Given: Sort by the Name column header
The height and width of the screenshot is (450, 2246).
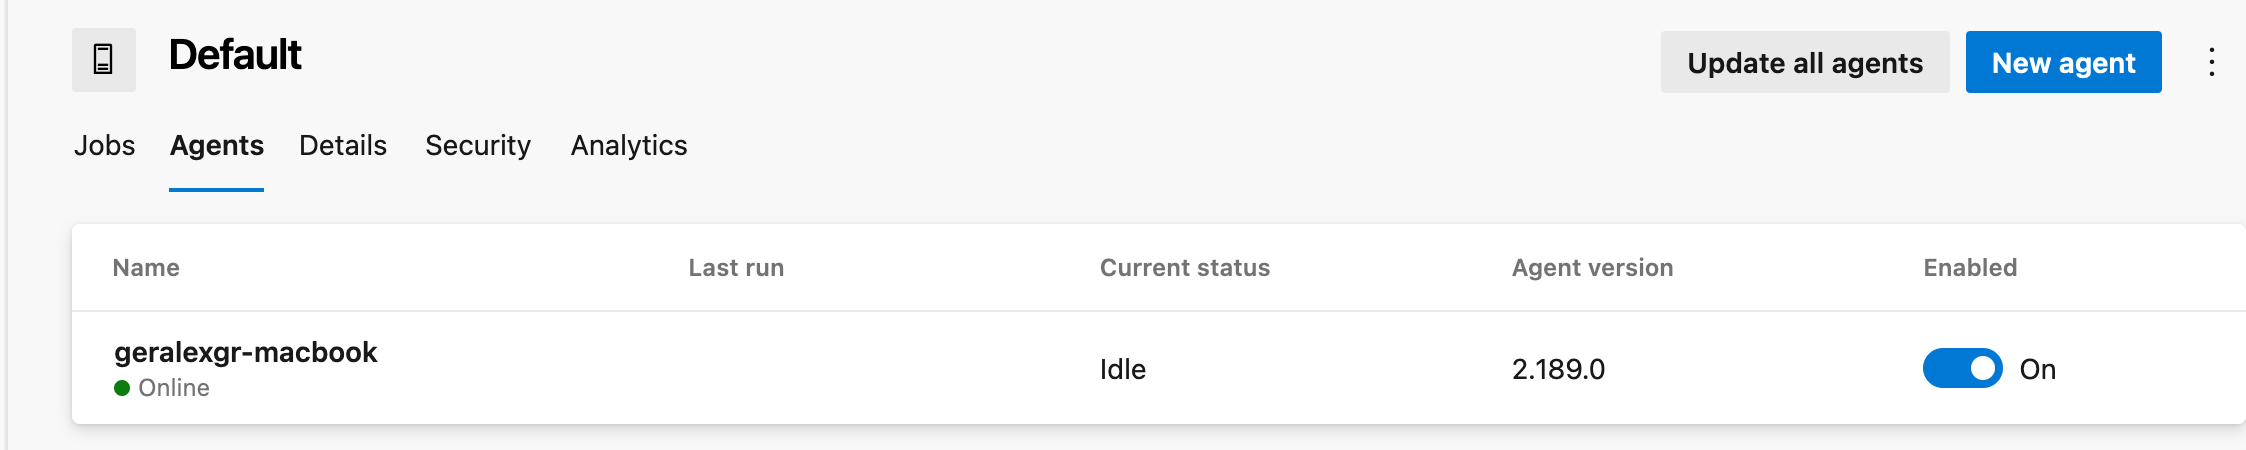Looking at the screenshot, I should coord(146,268).
